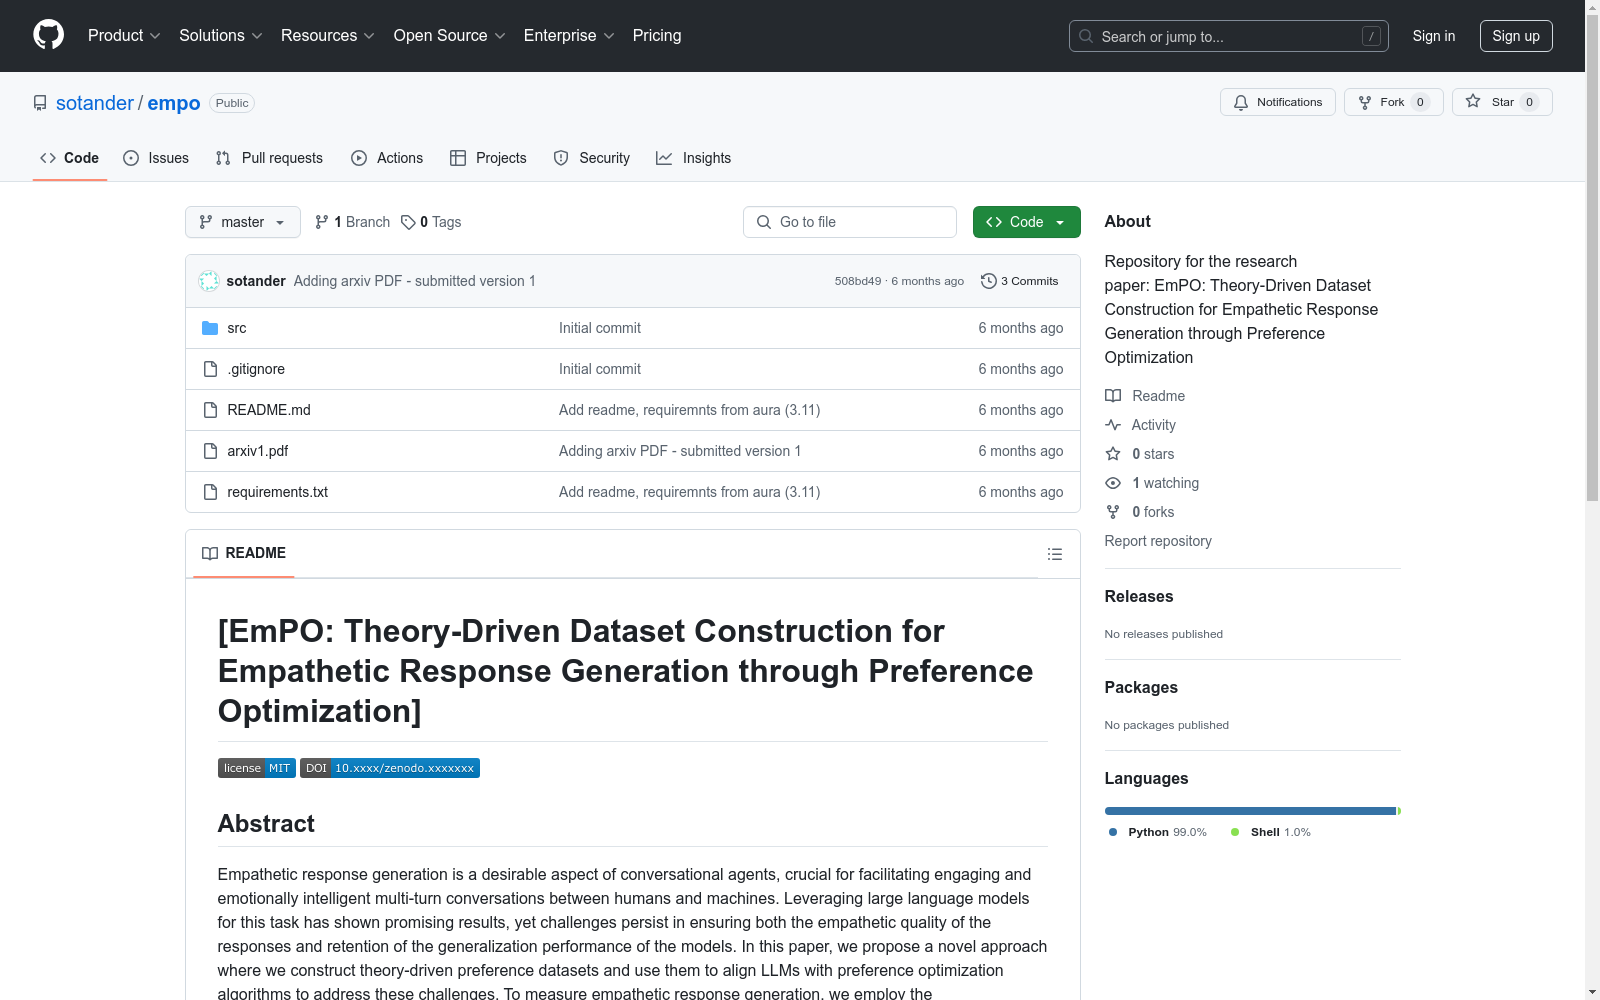Click the MIT license badge
The width and height of the screenshot is (1600, 1000).
point(256,768)
